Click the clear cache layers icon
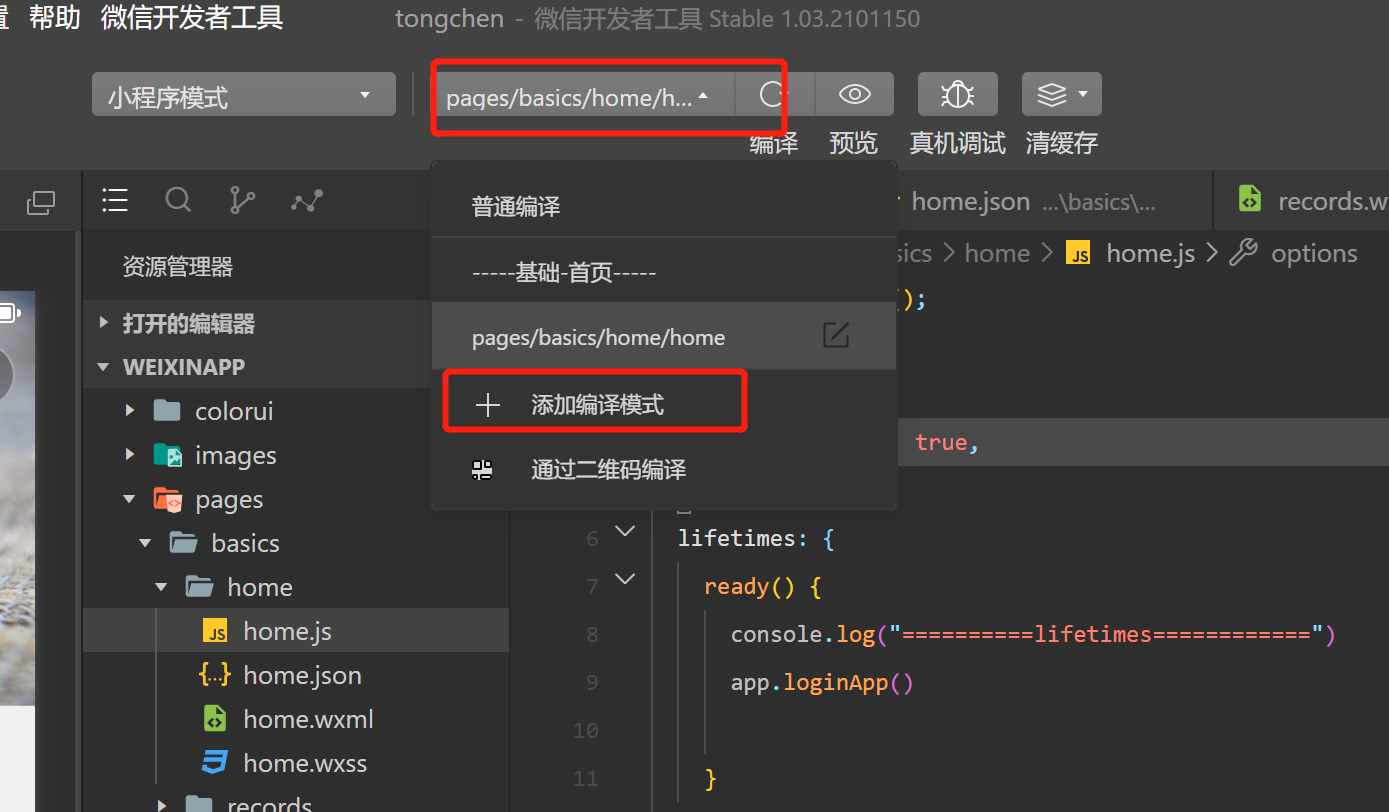 coord(1051,95)
